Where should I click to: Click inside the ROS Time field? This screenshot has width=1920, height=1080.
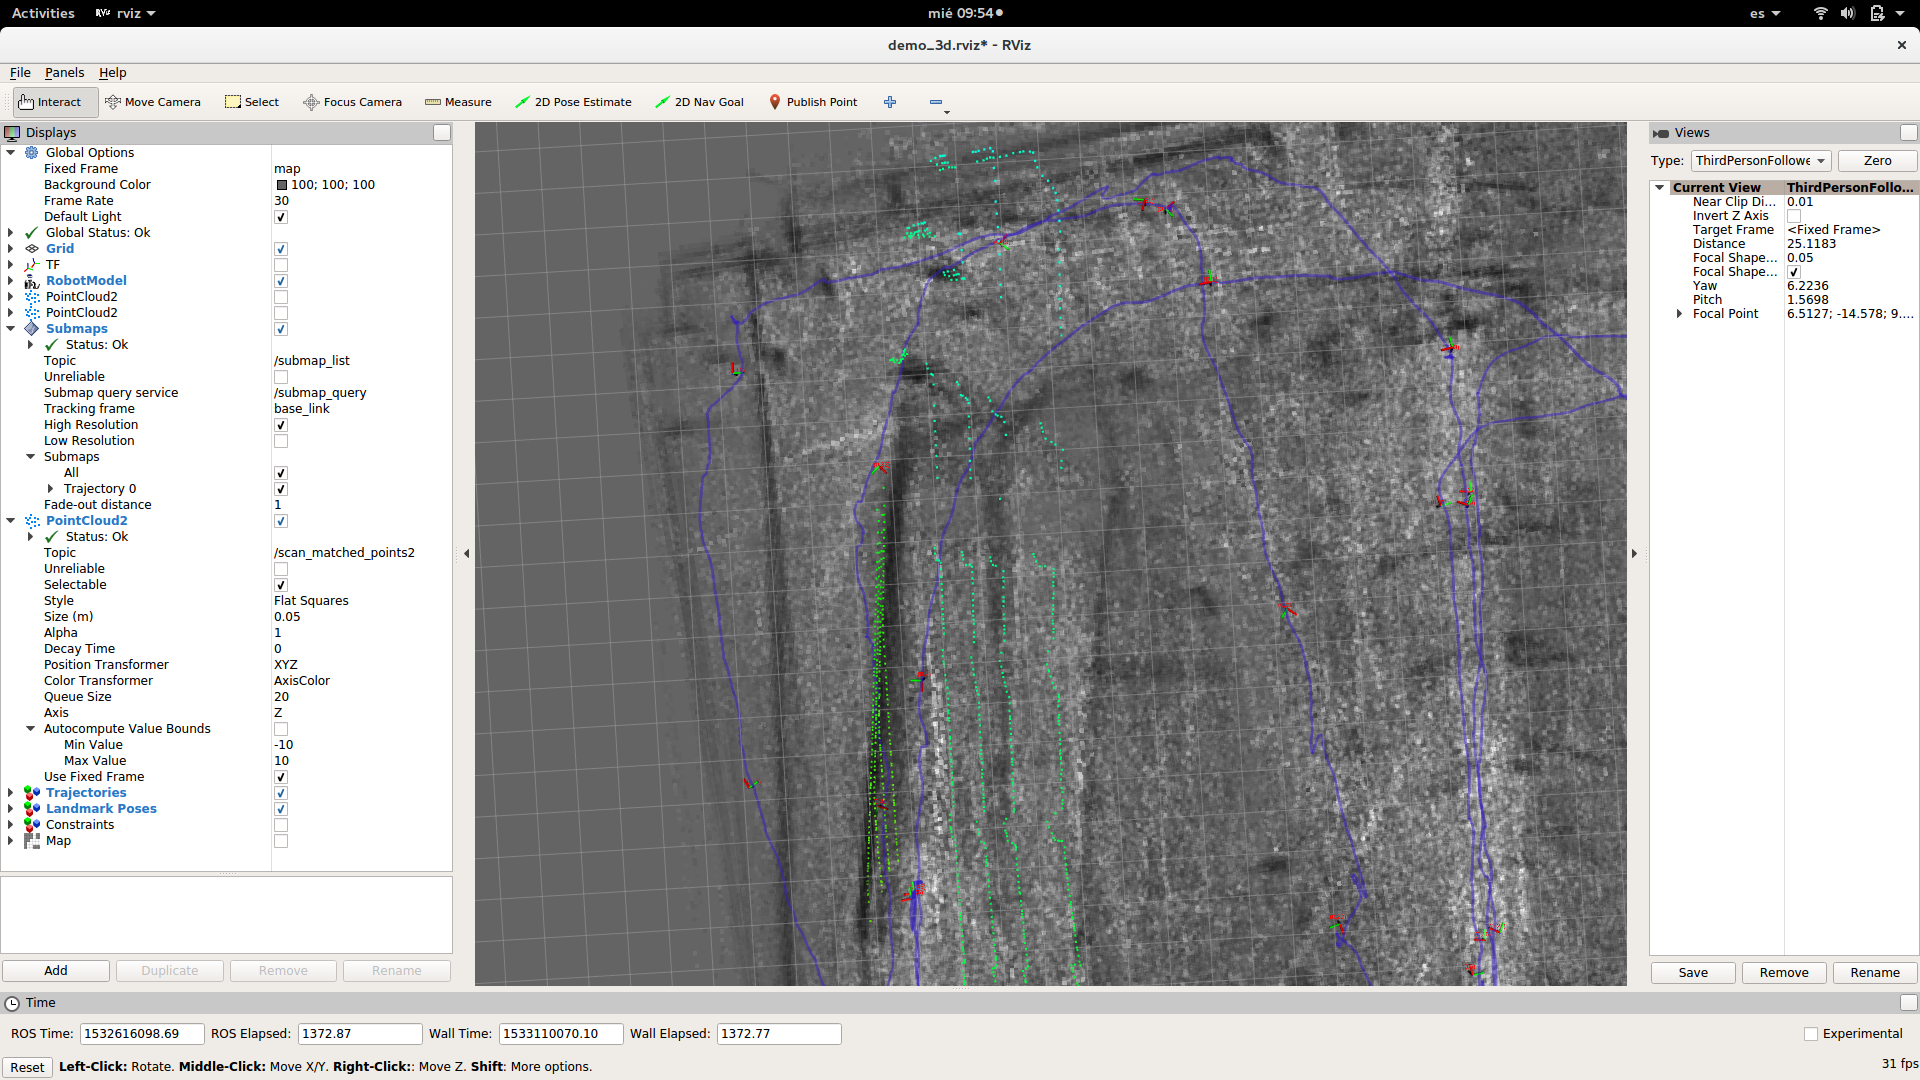tap(142, 1034)
